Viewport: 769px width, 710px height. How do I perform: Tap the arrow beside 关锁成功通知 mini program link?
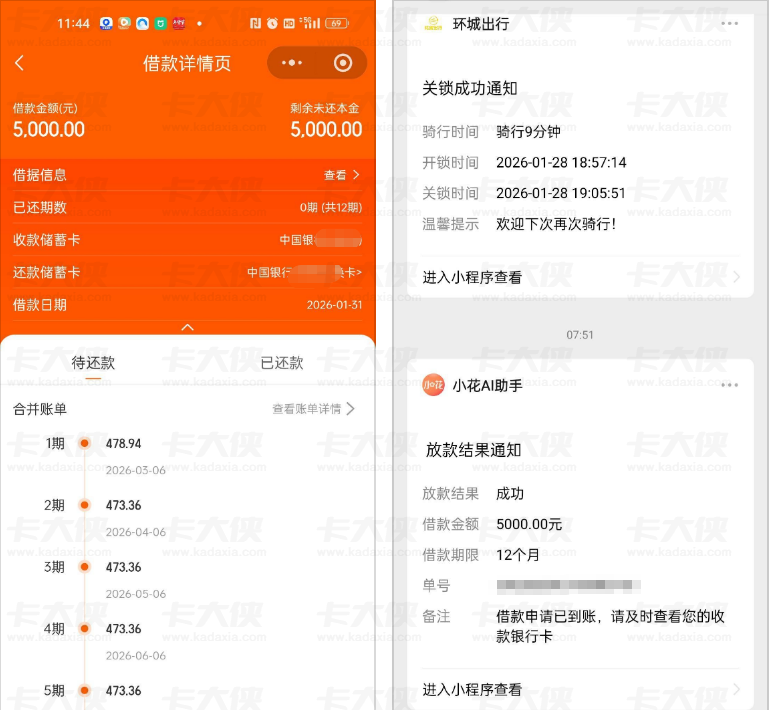coord(736,277)
